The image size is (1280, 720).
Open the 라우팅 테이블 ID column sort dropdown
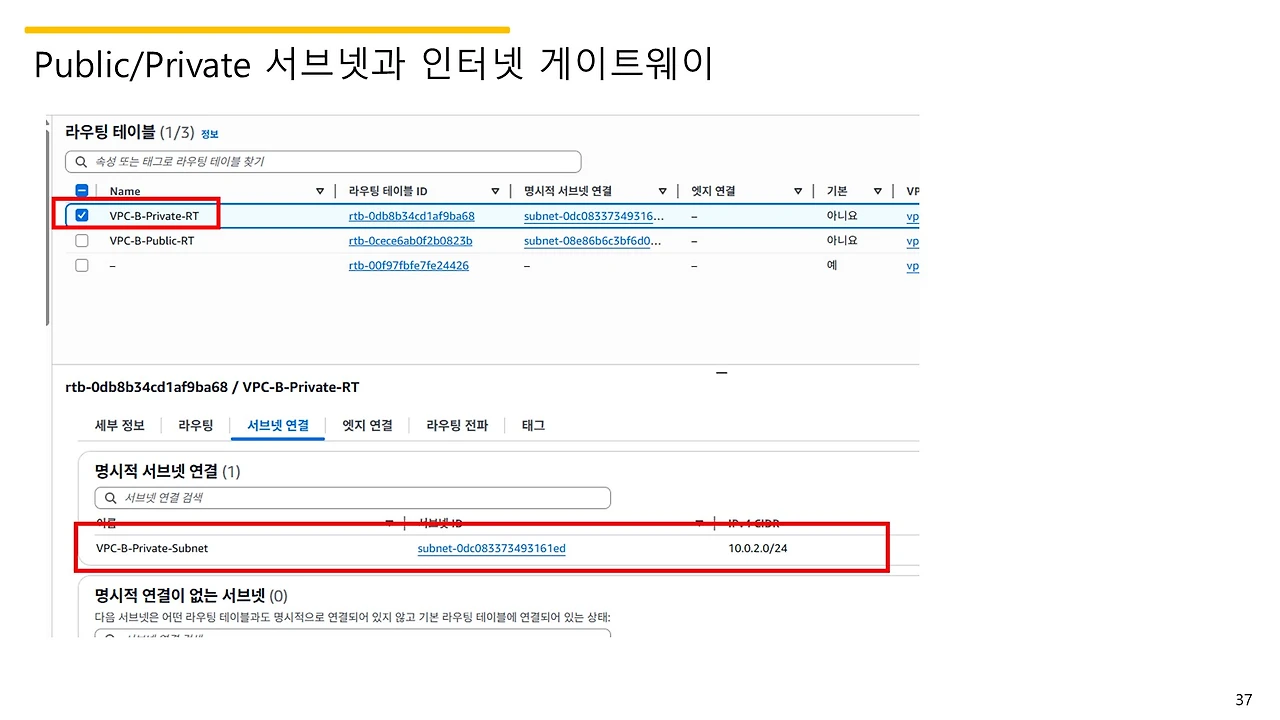pos(495,190)
